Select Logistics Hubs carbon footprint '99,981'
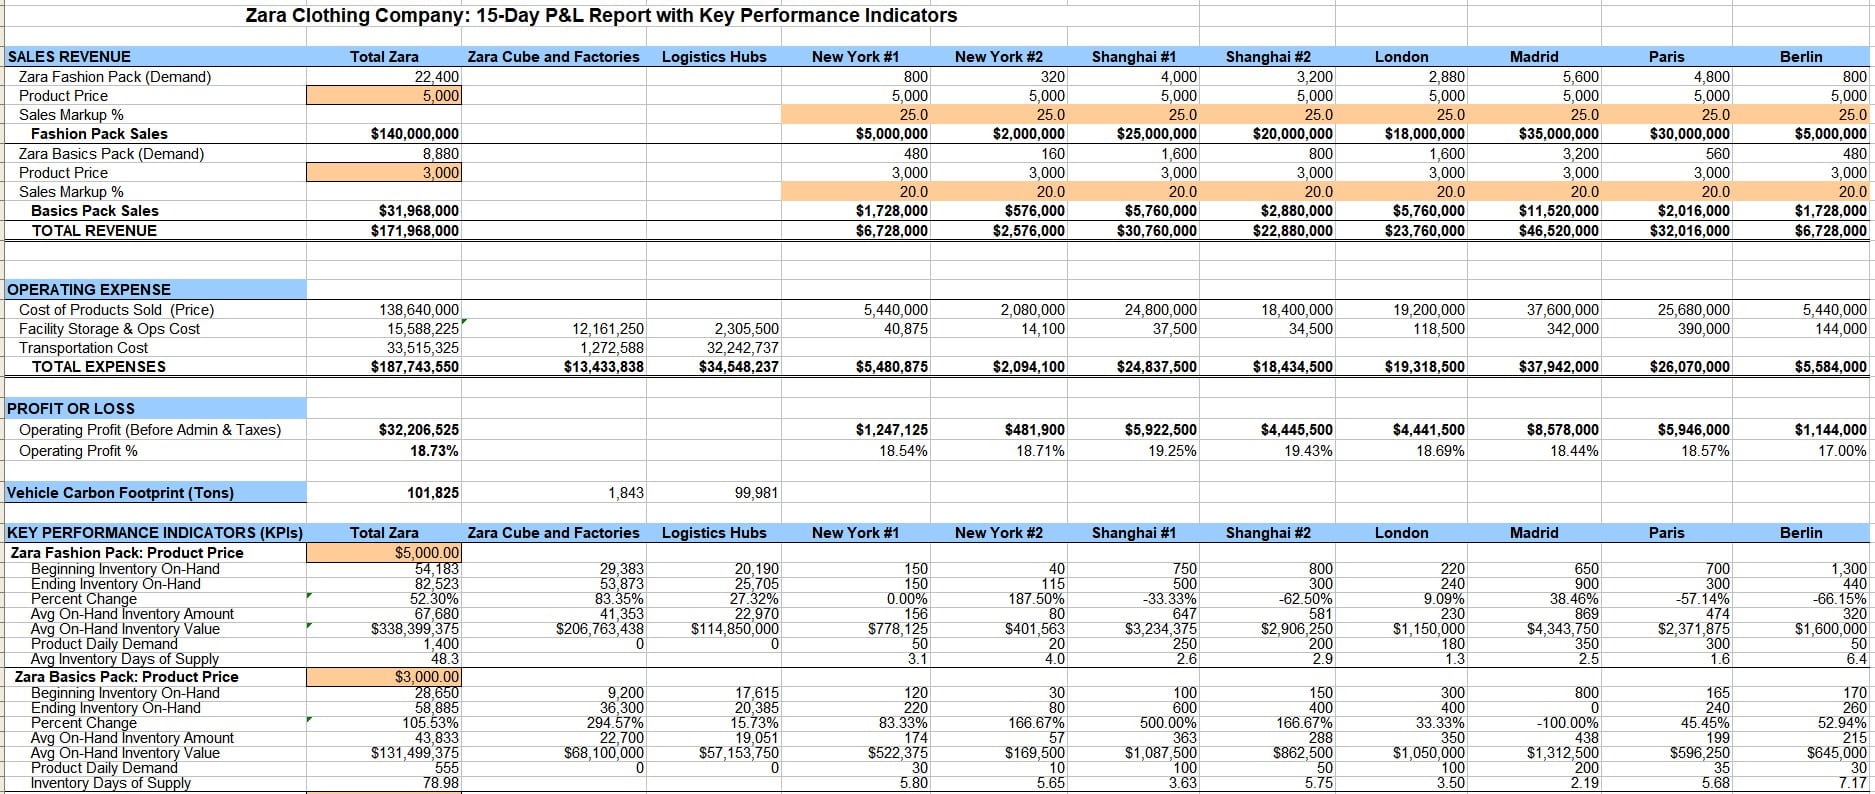Image resolution: width=1875 pixels, height=794 pixels. click(756, 493)
